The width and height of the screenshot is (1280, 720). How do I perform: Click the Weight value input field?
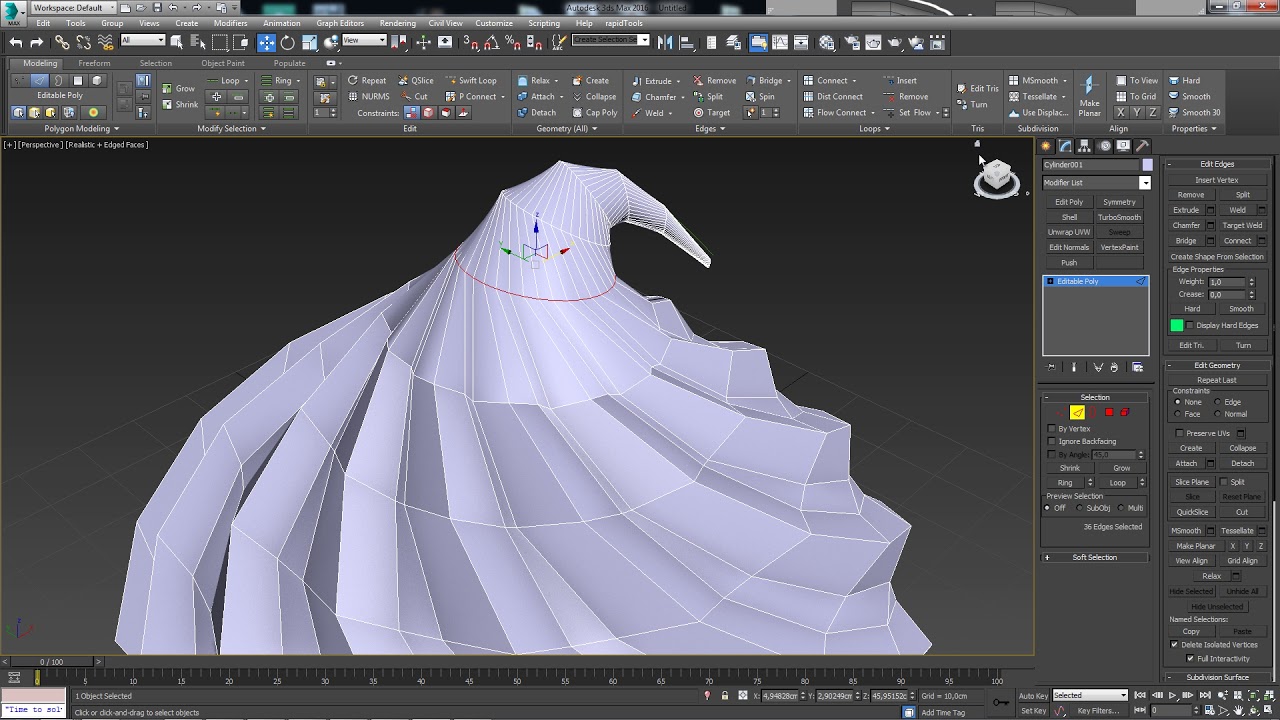click(x=1227, y=282)
